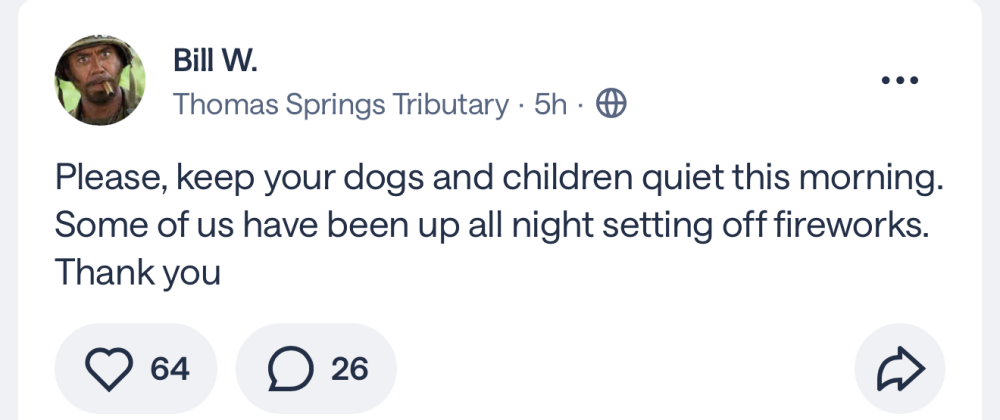Click the globe public visibility icon
Screen dimensions: 1000x420
pos(611,104)
